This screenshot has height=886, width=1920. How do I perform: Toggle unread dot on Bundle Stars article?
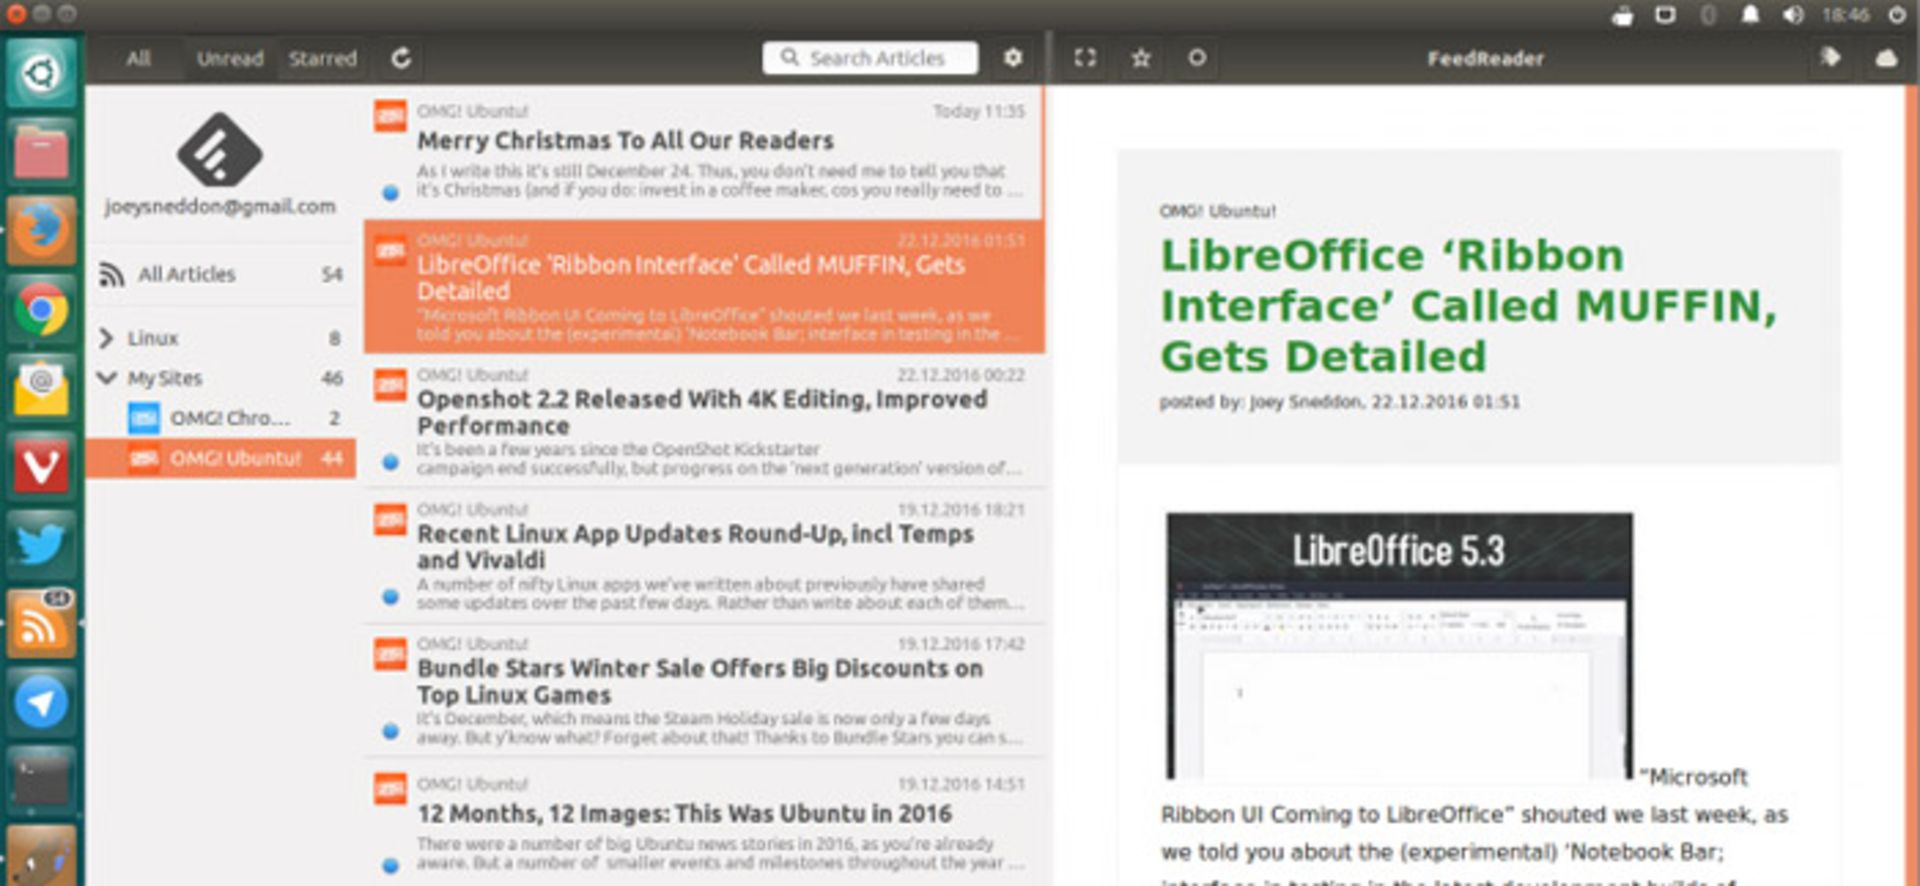391,731
